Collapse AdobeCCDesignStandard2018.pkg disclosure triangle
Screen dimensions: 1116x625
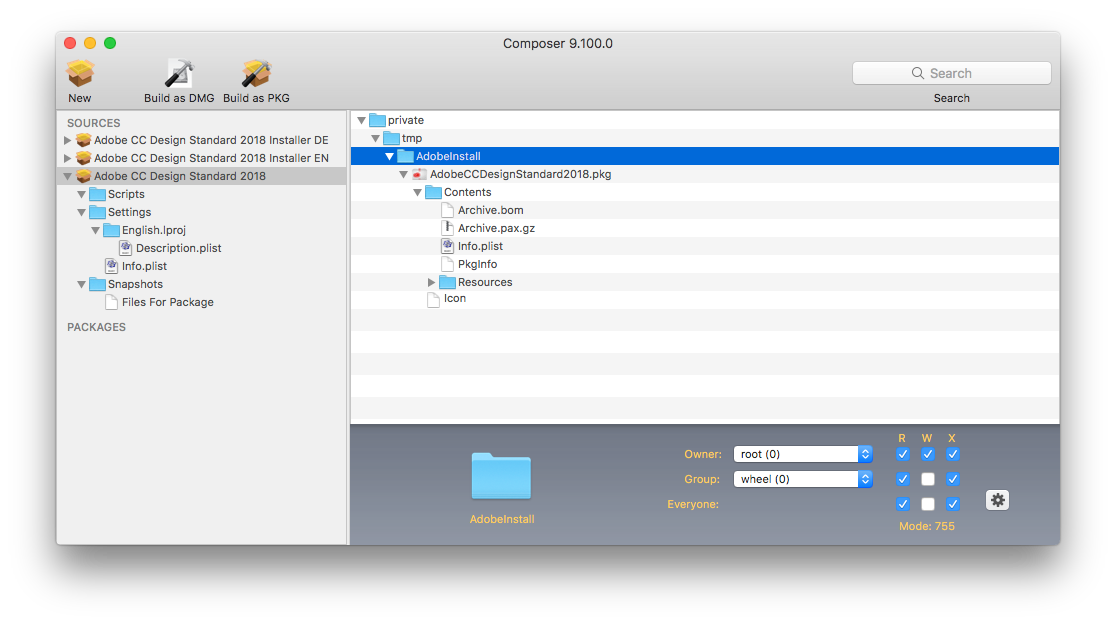(404, 174)
